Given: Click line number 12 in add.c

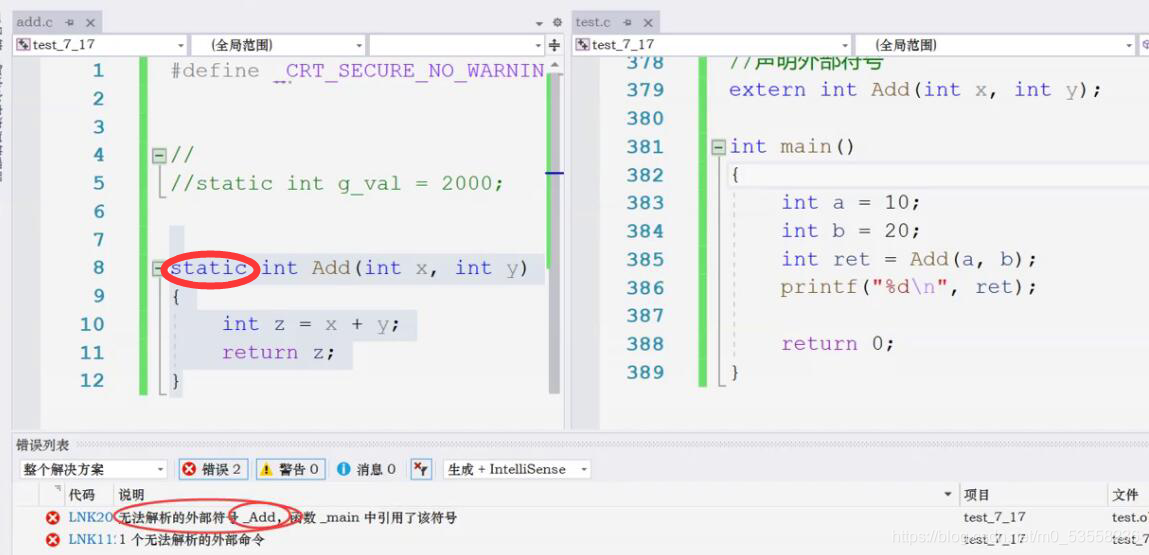Looking at the screenshot, I should [x=92, y=381].
